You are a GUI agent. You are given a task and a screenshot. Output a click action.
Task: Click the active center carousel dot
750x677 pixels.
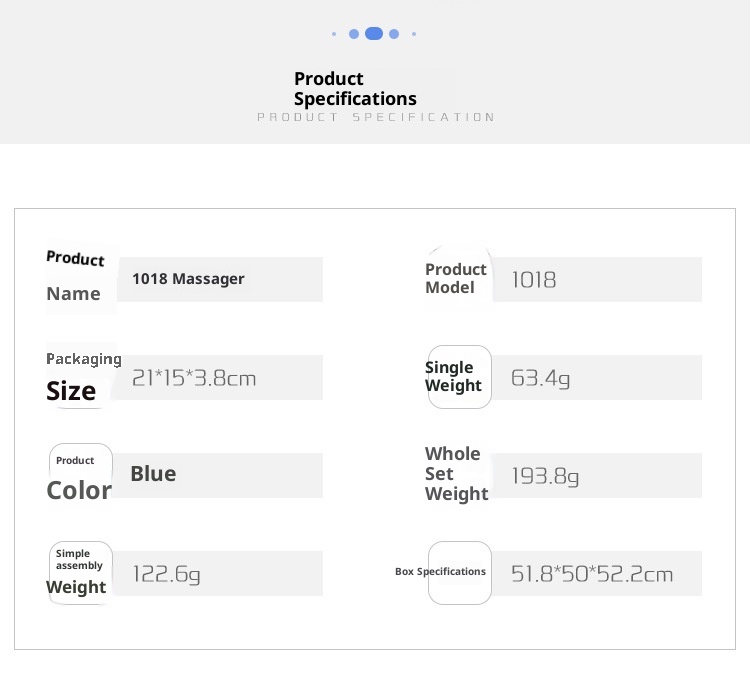click(x=374, y=34)
